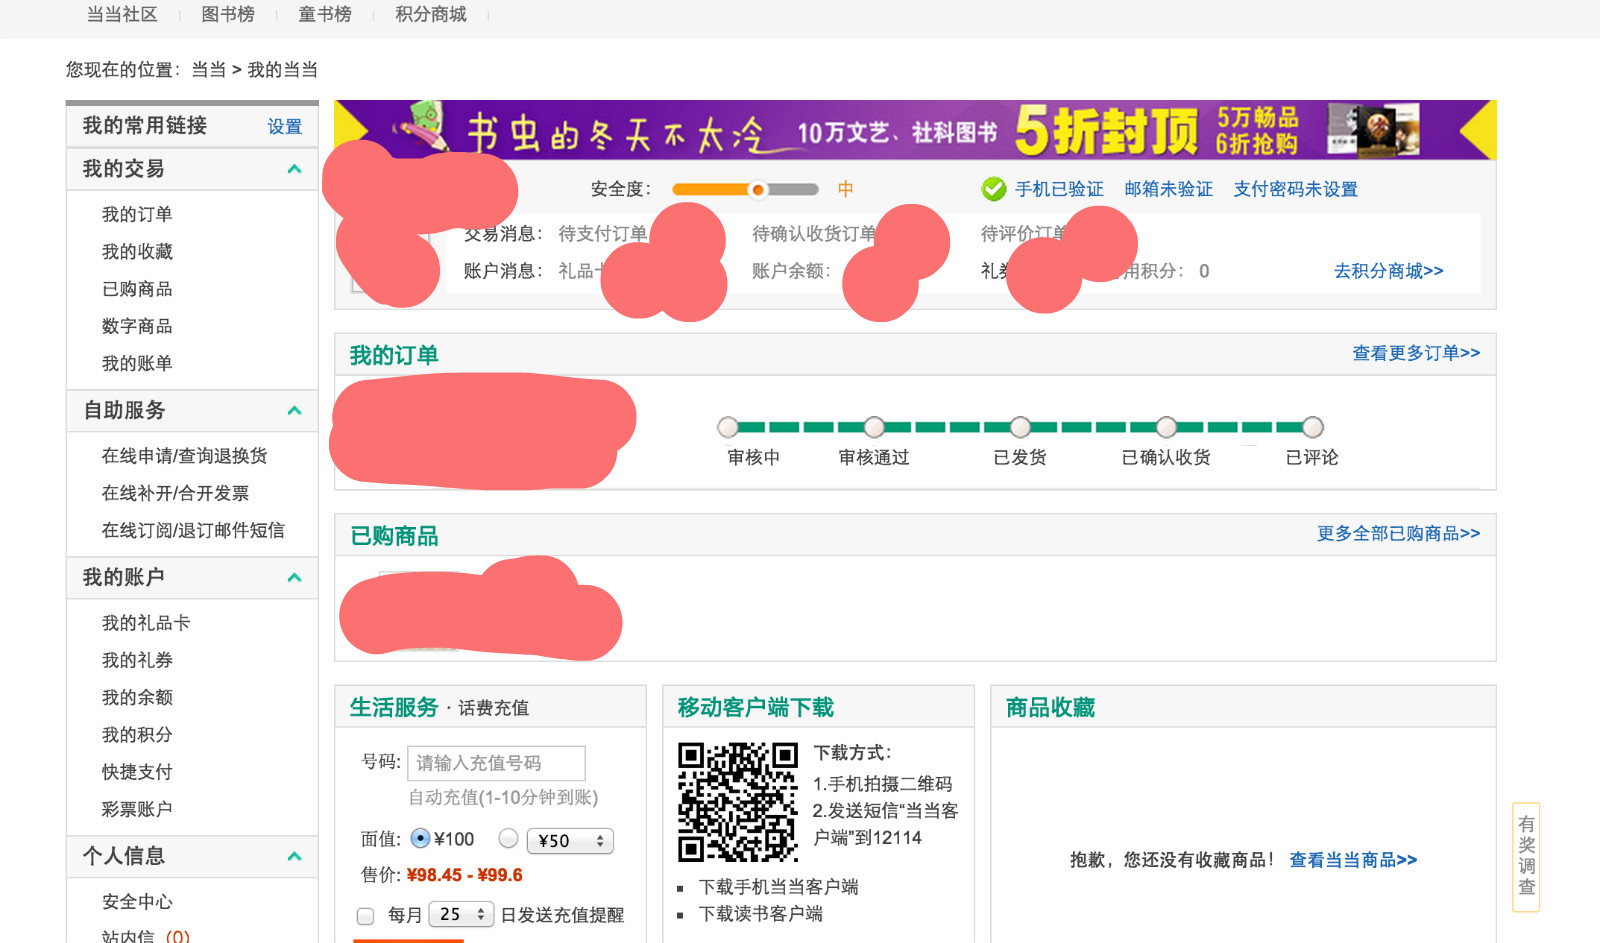Click 下载读书客户端 link
The image size is (1600, 943).
[760, 914]
